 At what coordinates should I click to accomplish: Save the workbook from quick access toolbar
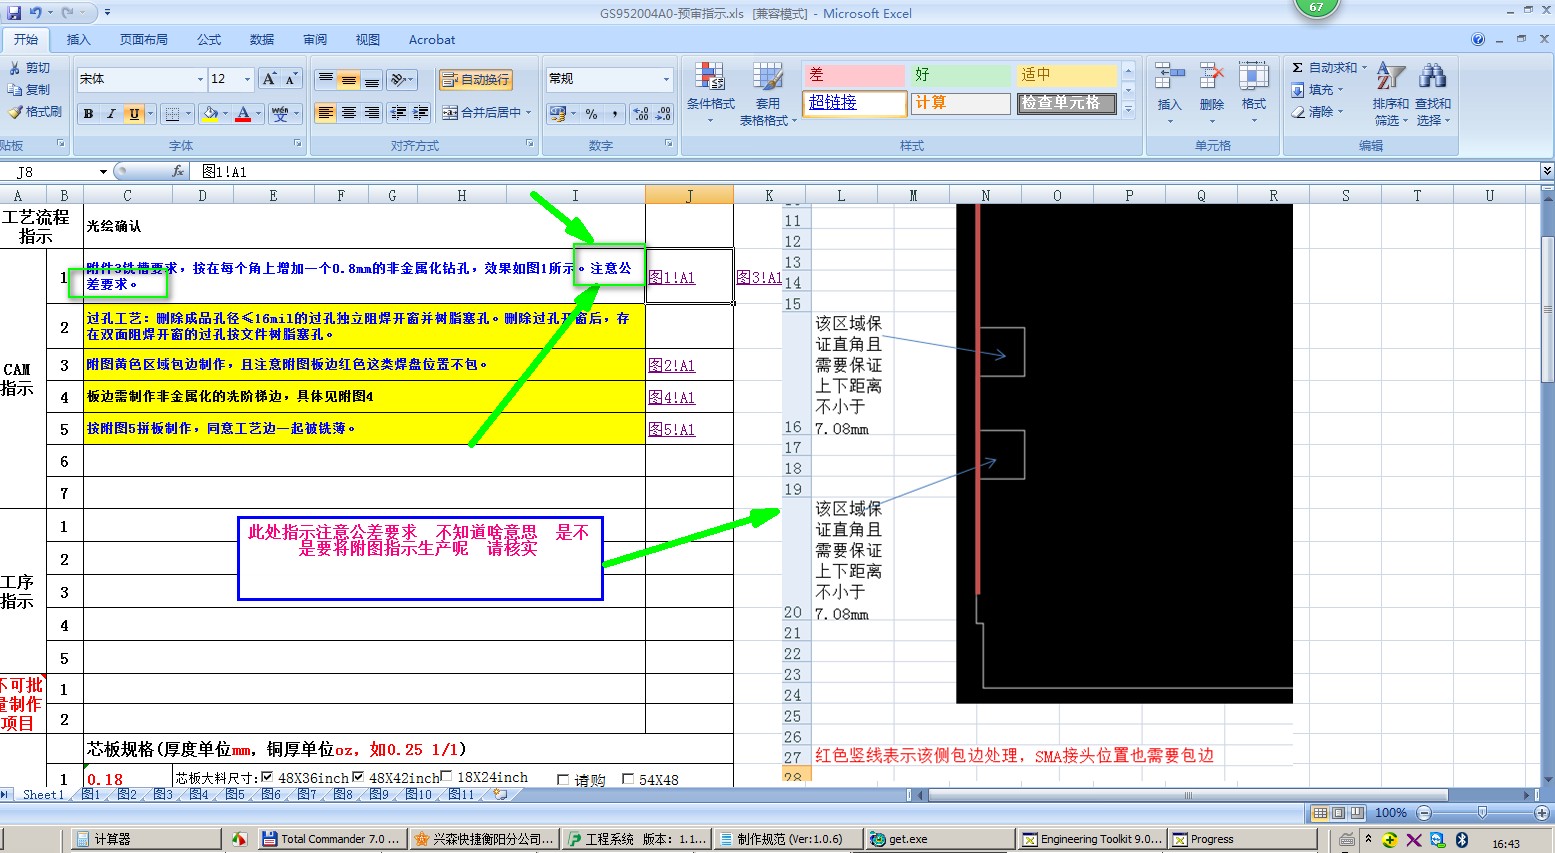click(x=14, y=13)
